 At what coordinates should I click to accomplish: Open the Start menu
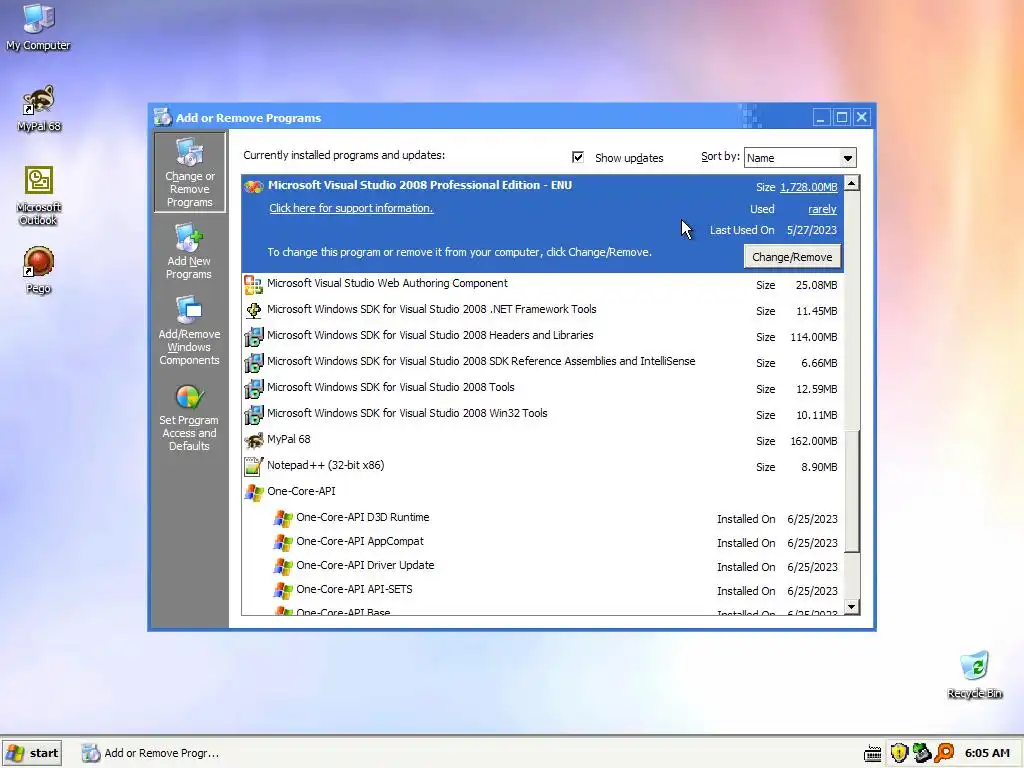(x=32, y=753)
